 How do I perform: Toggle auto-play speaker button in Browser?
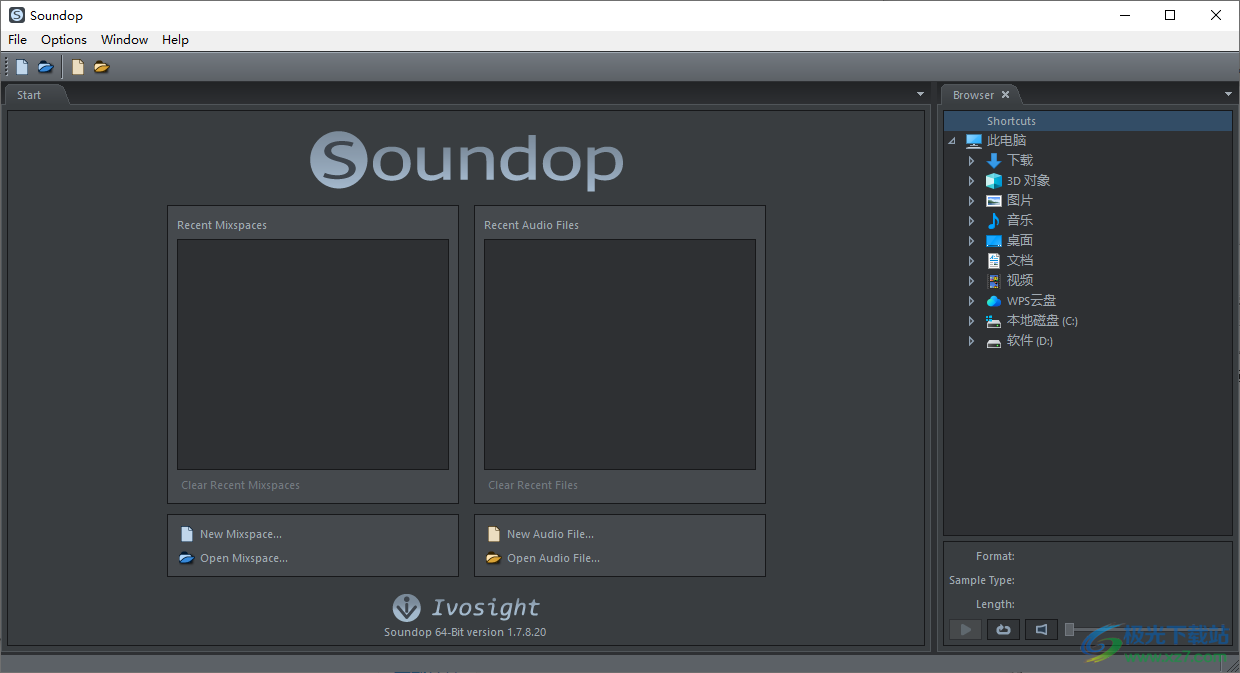click(x=1041, y=629)
